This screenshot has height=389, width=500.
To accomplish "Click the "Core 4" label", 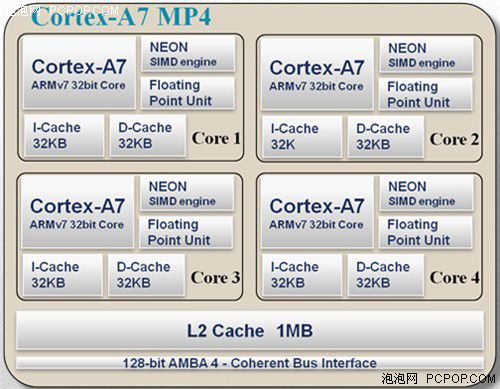I will [455, 278].
